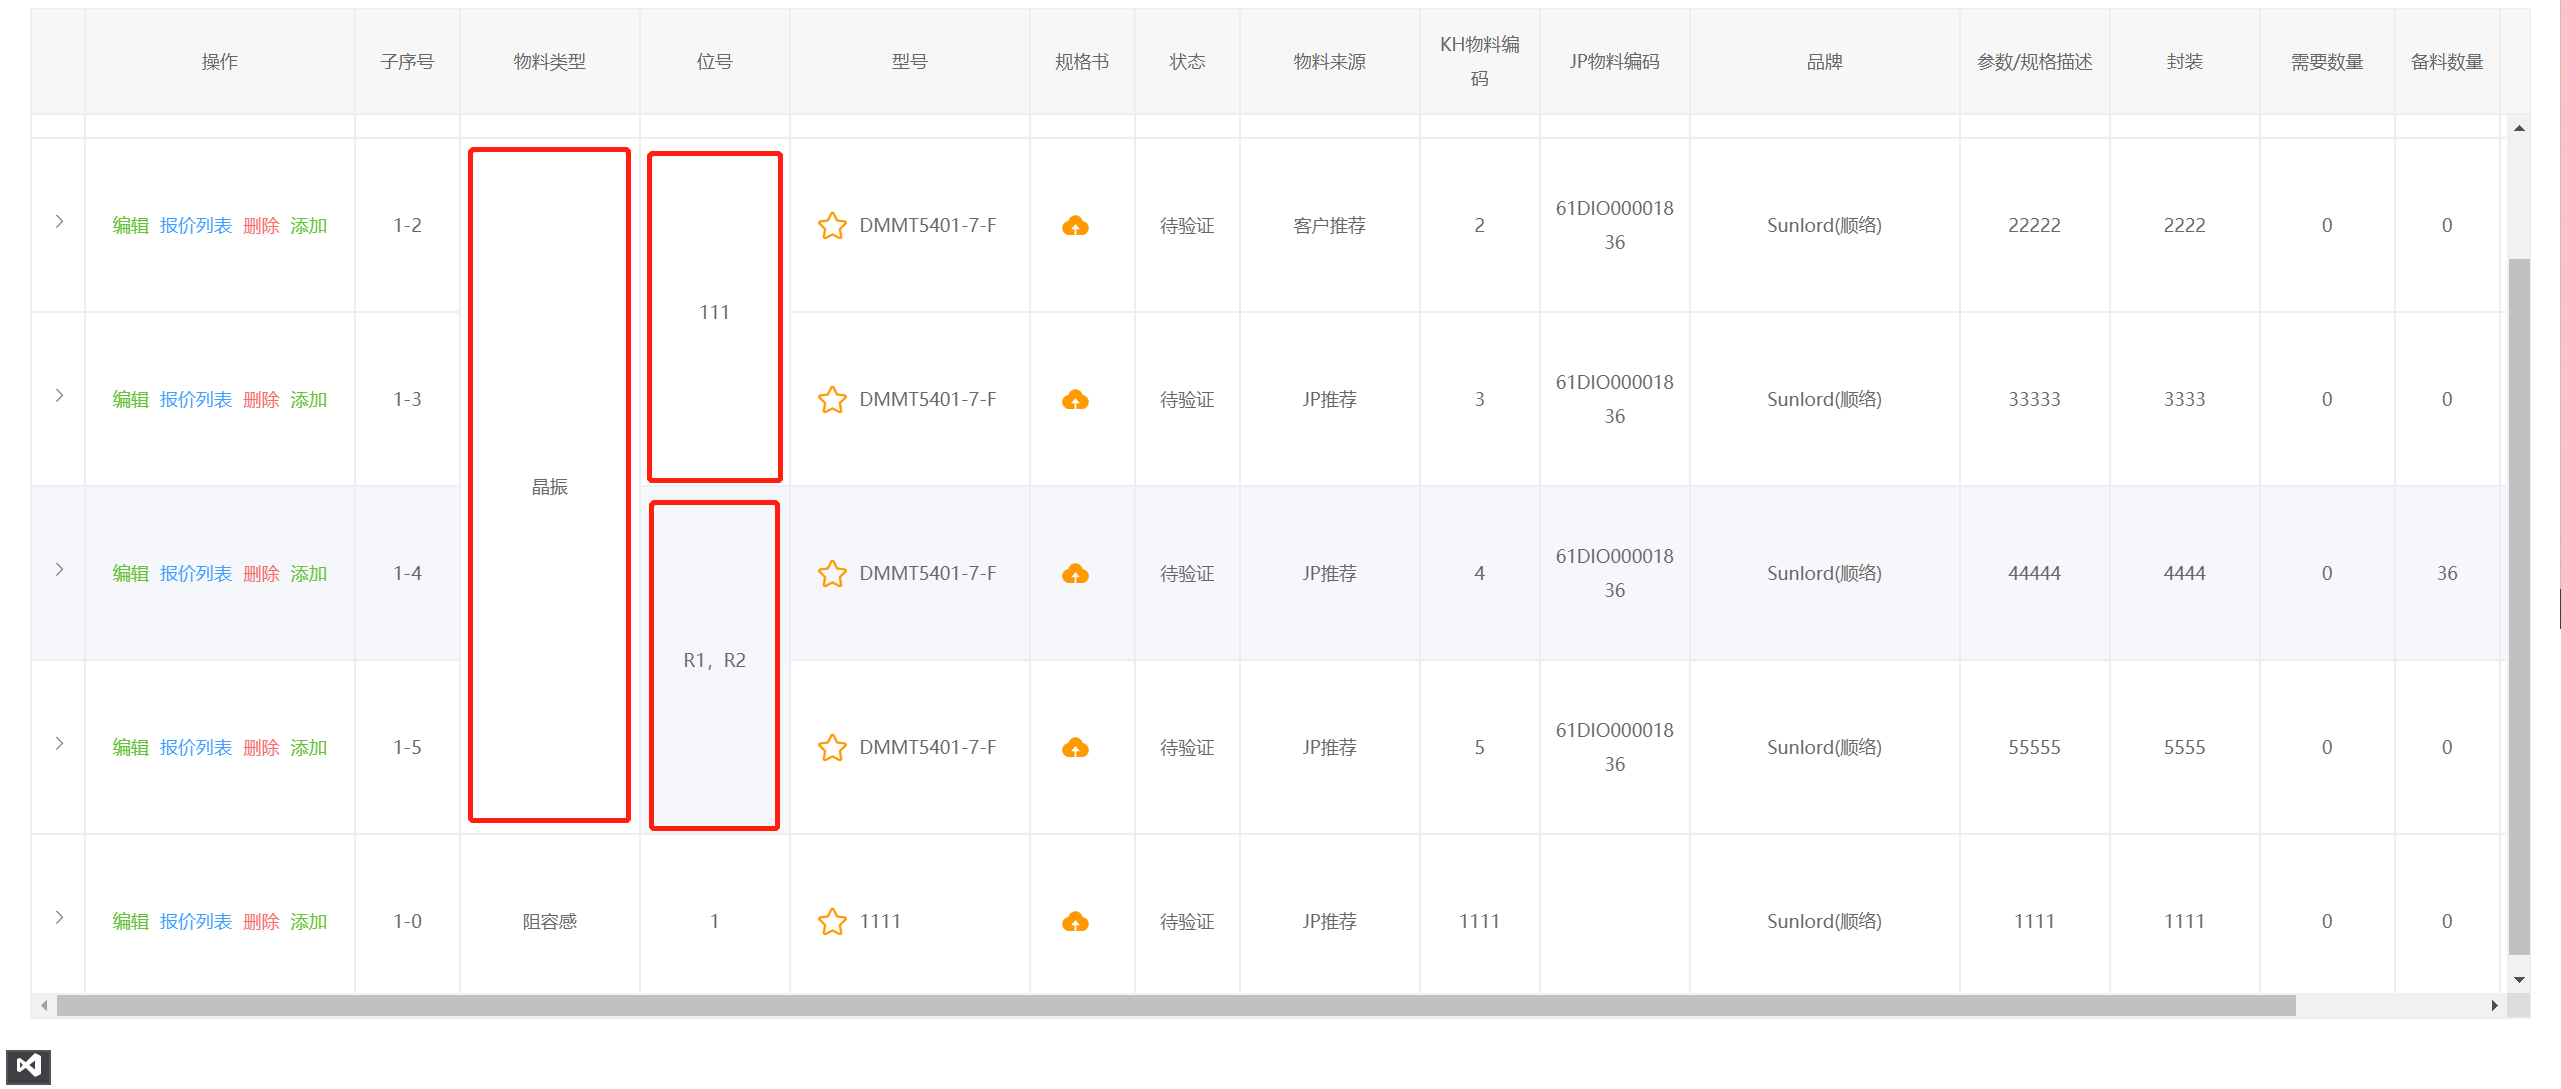Open the spec sheet cloud icon in row 1-3
The width and height of the screenshot is (2561, 1089).
[1075, 399]
